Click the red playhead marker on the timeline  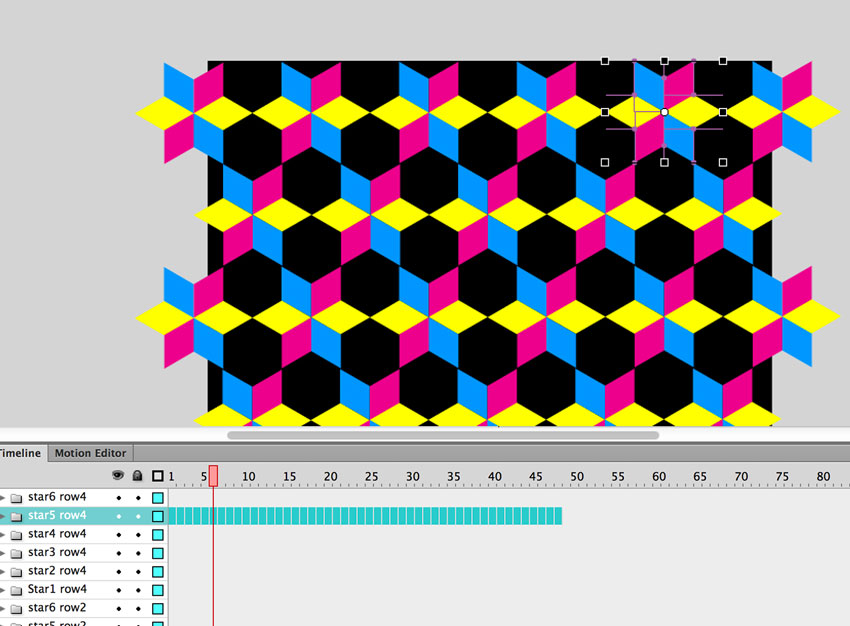214,476
